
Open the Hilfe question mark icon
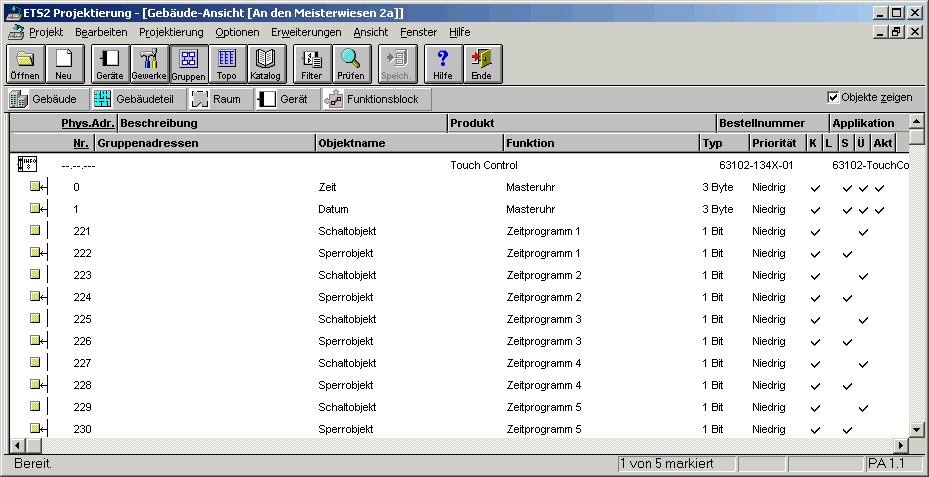coord(443,63)
